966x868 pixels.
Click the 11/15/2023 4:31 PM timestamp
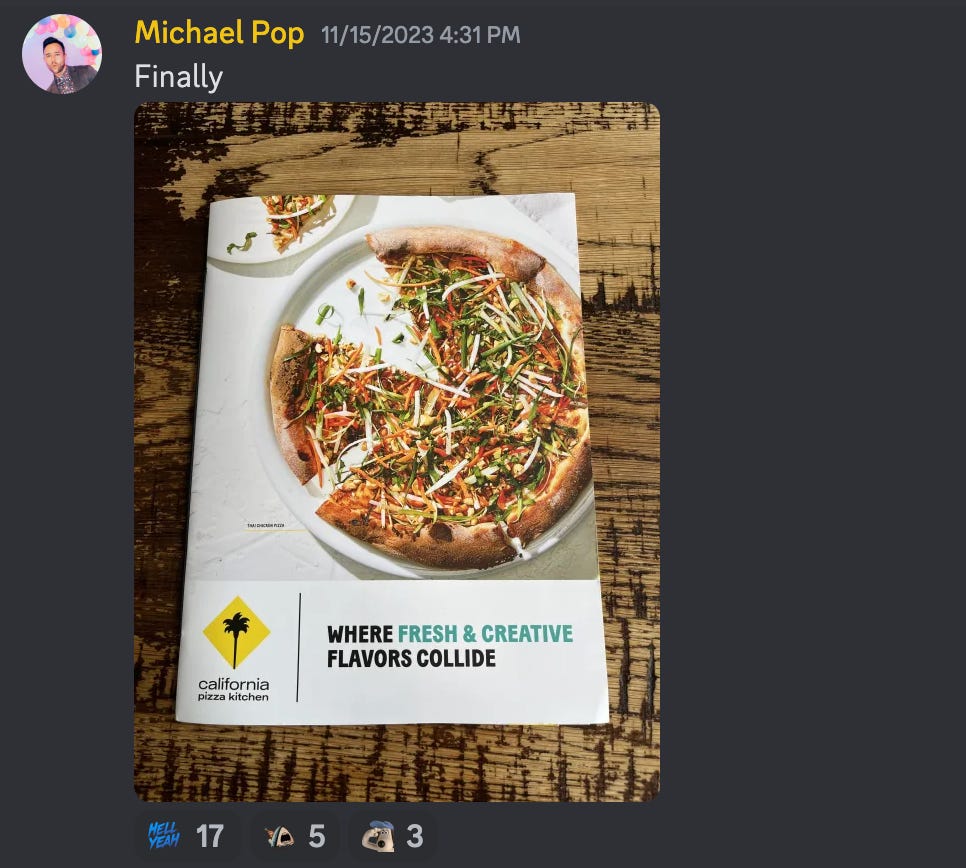point(421,34)
